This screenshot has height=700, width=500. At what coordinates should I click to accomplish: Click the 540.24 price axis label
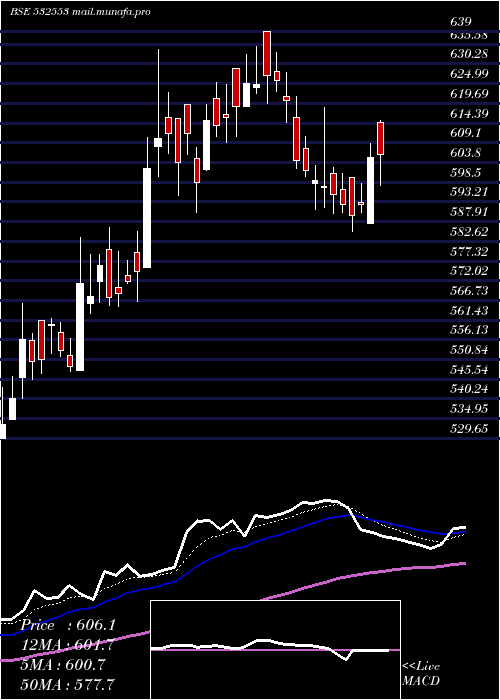pyautogui.click(x=469, y=389)
